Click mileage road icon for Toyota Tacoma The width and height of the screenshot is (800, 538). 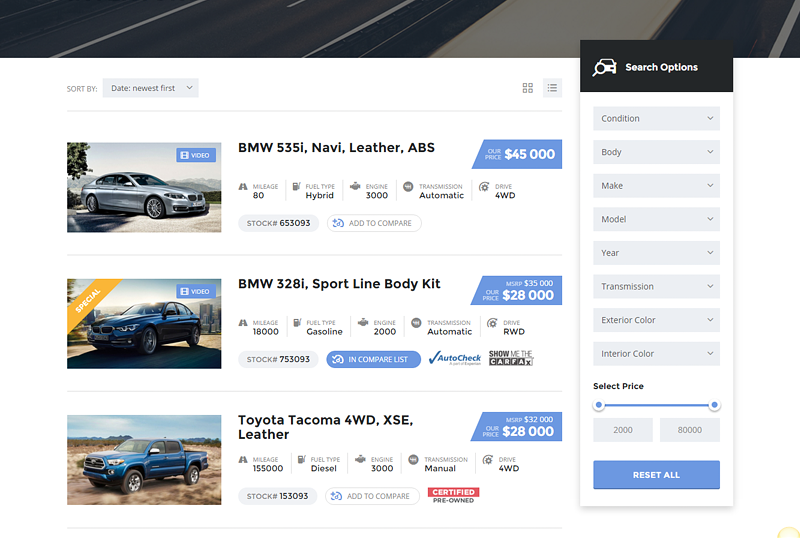point(243,460)
